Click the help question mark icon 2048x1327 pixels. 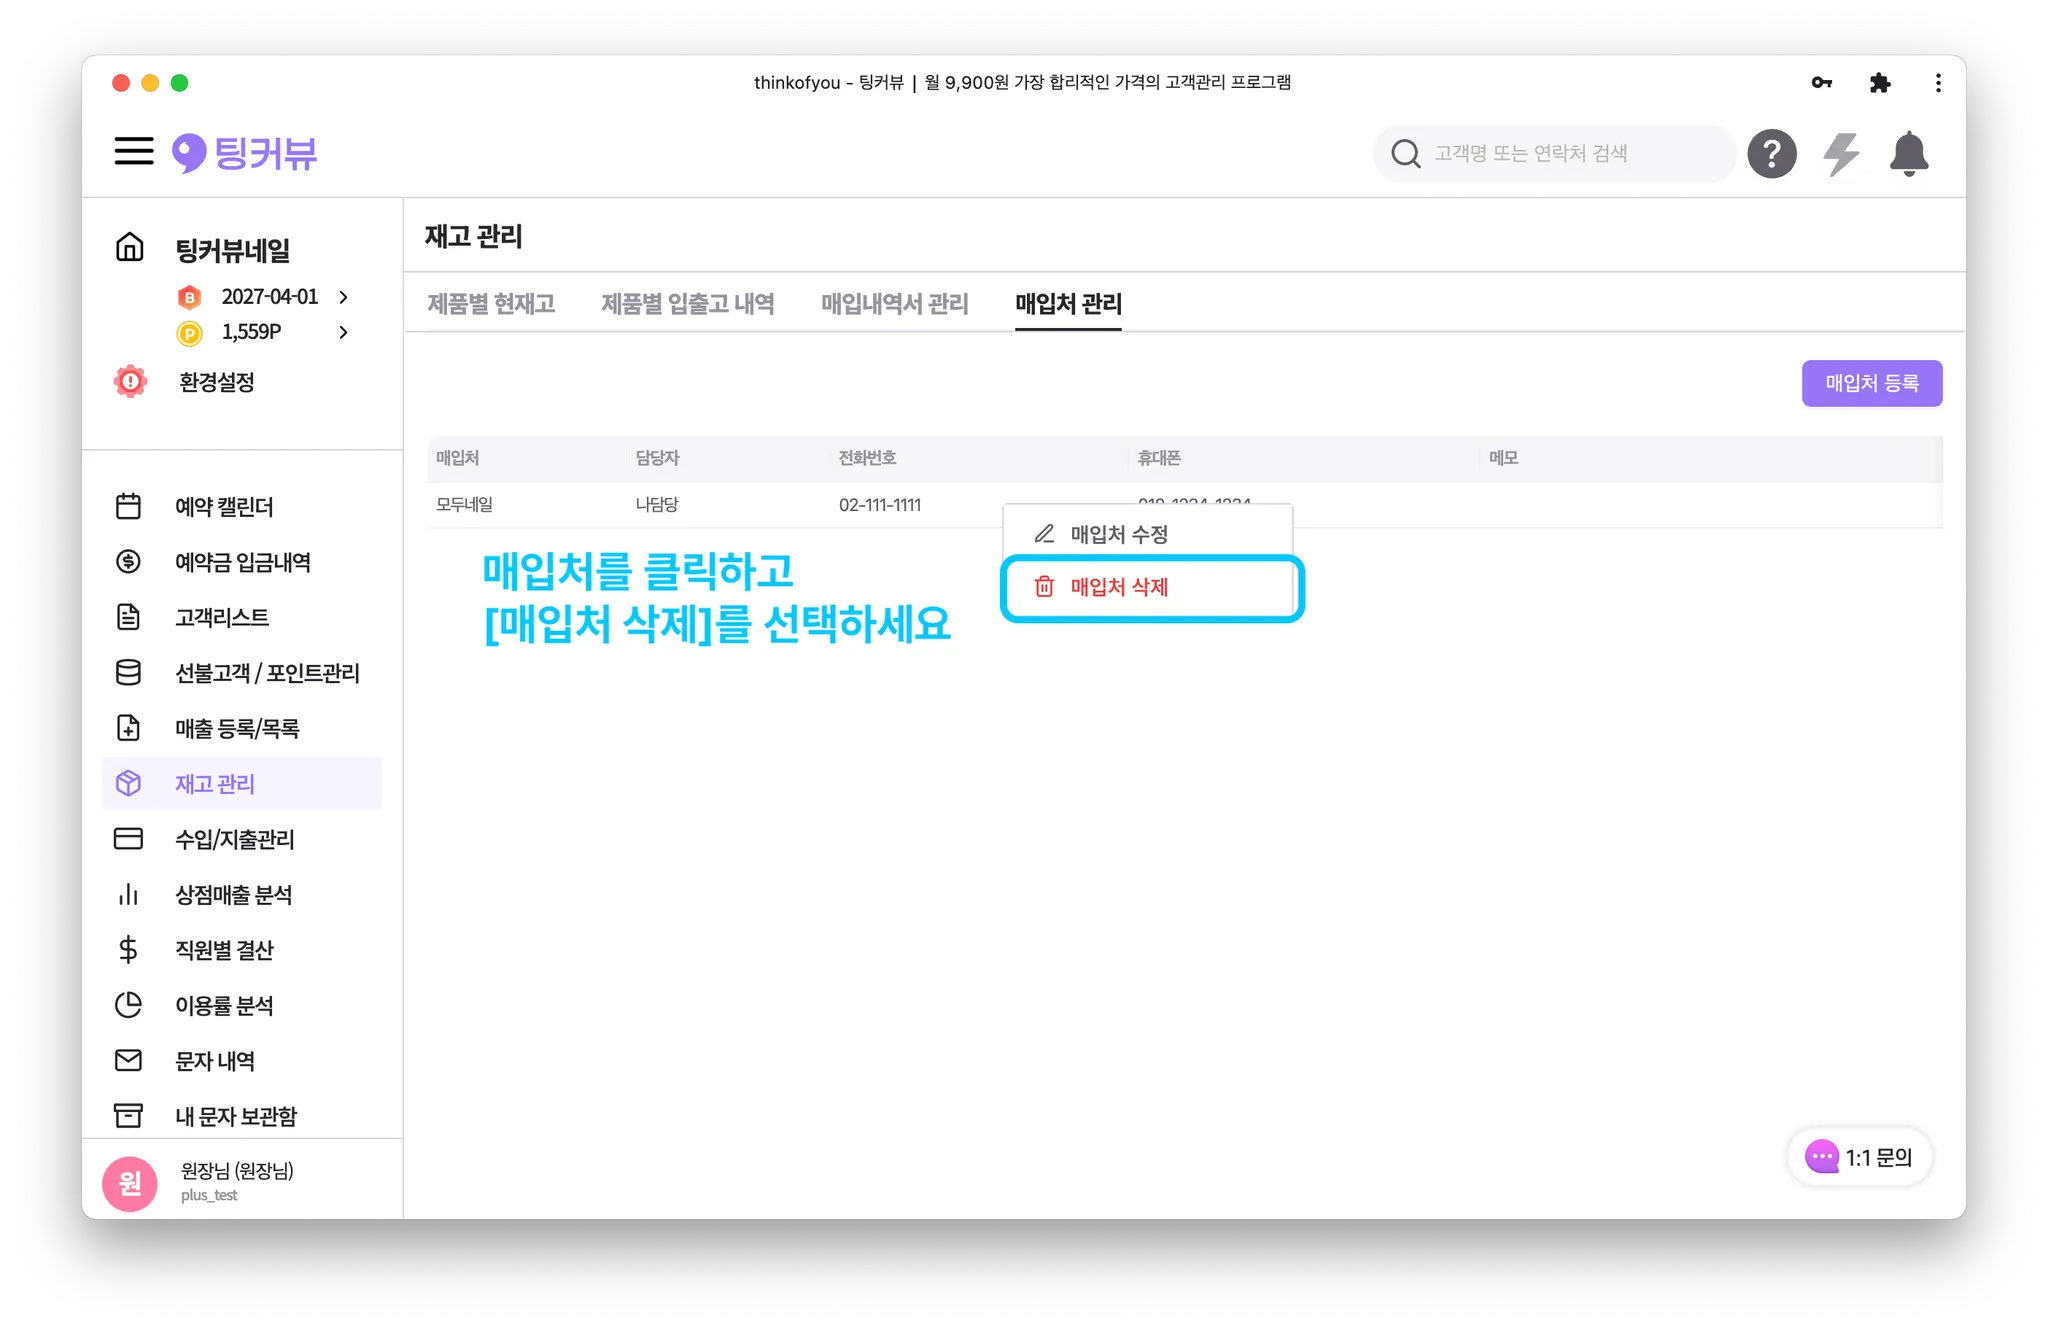1771,154
